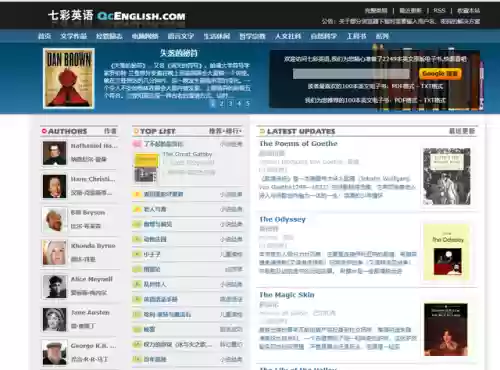Viewport: 500px width, 370px height.
Task: Open the RSS feed link
Action: (x=439, y=11)
